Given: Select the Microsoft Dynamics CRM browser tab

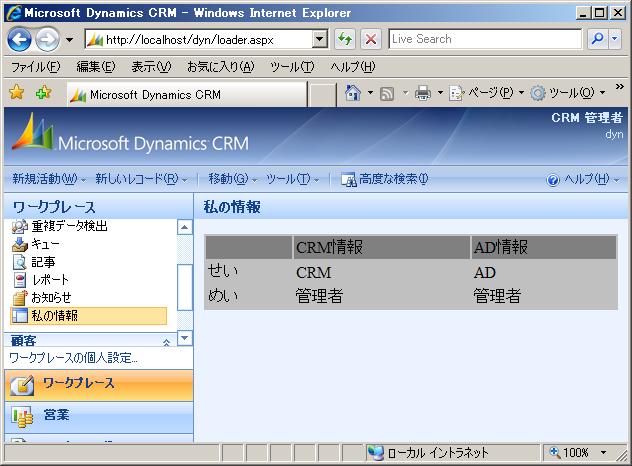Looking at the screenshot, I should pyautogui.click(x=187, y=95).
